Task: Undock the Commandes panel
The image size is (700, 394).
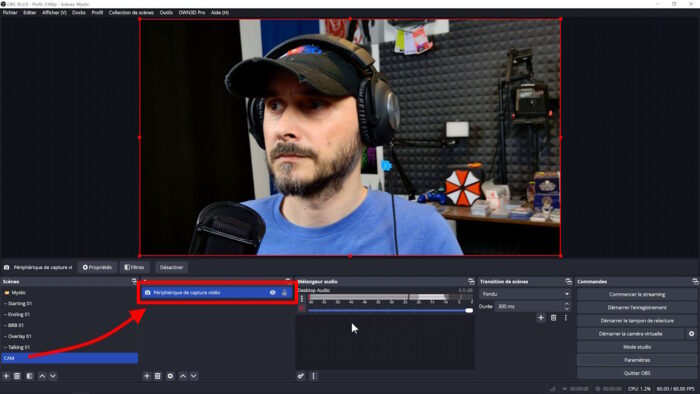Action: coord(695,282)
